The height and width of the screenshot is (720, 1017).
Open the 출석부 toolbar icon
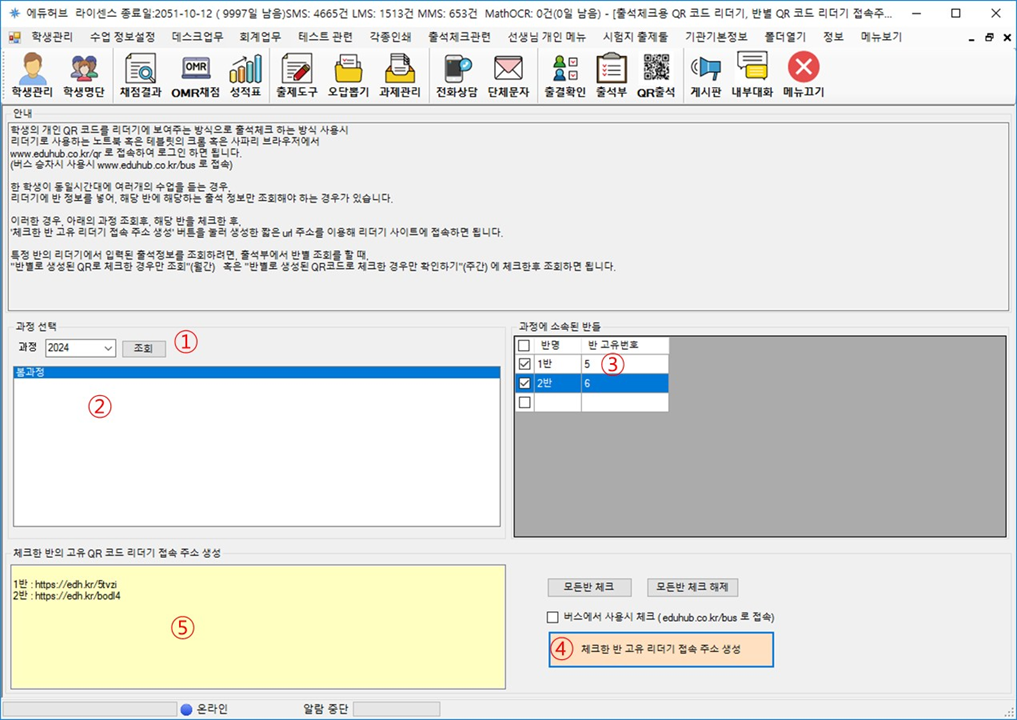(611, 75)
